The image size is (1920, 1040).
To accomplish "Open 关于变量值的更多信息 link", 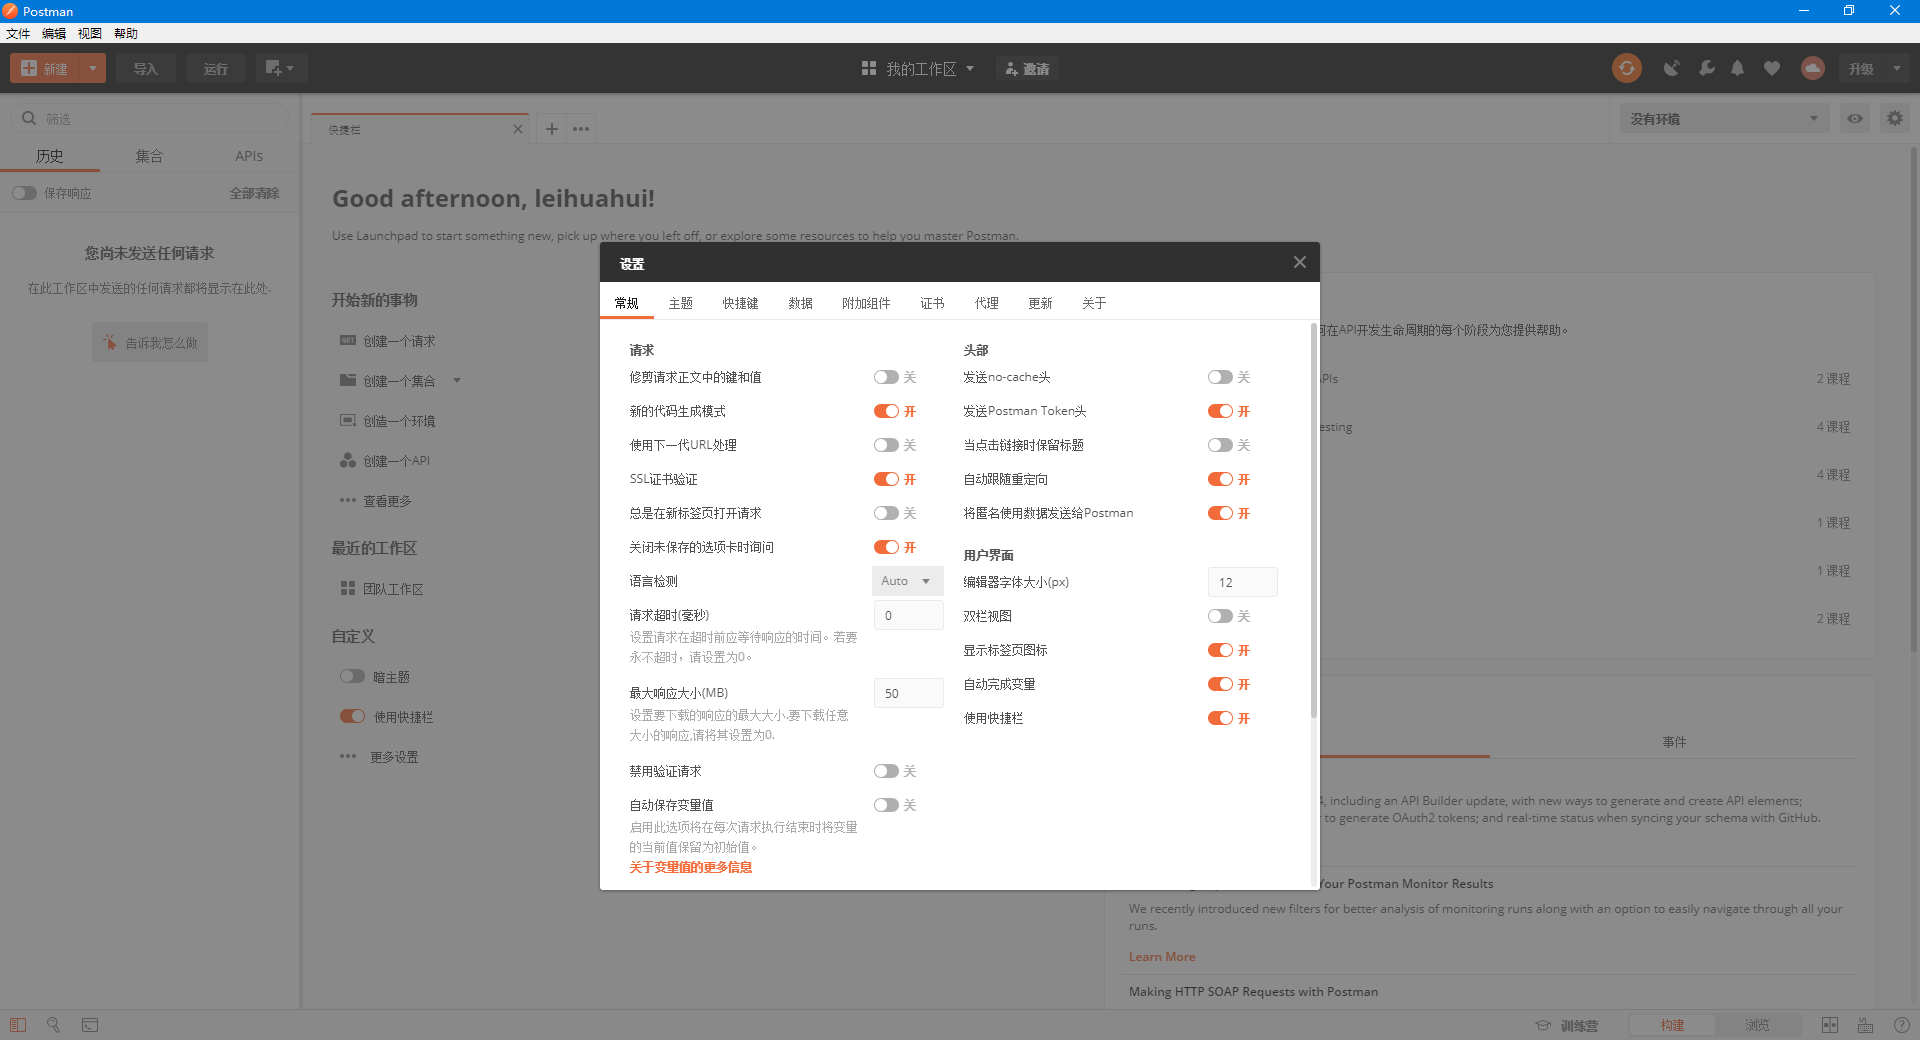I will click(690, 867).
